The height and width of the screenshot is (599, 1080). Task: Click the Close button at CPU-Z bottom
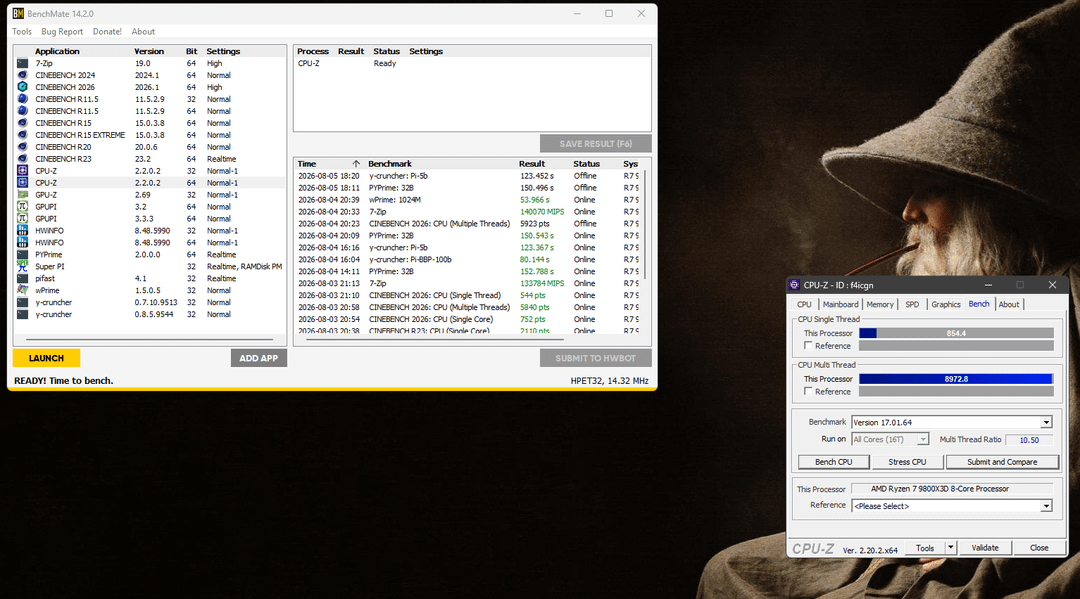(1039, 548)
